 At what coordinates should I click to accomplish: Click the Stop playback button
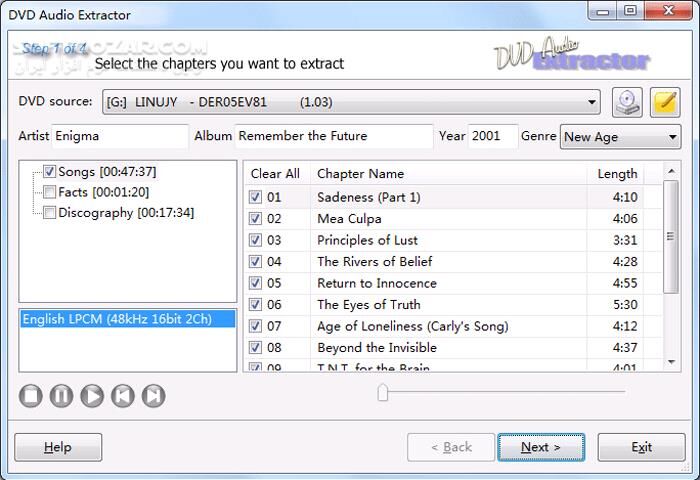tap(31, 396)
